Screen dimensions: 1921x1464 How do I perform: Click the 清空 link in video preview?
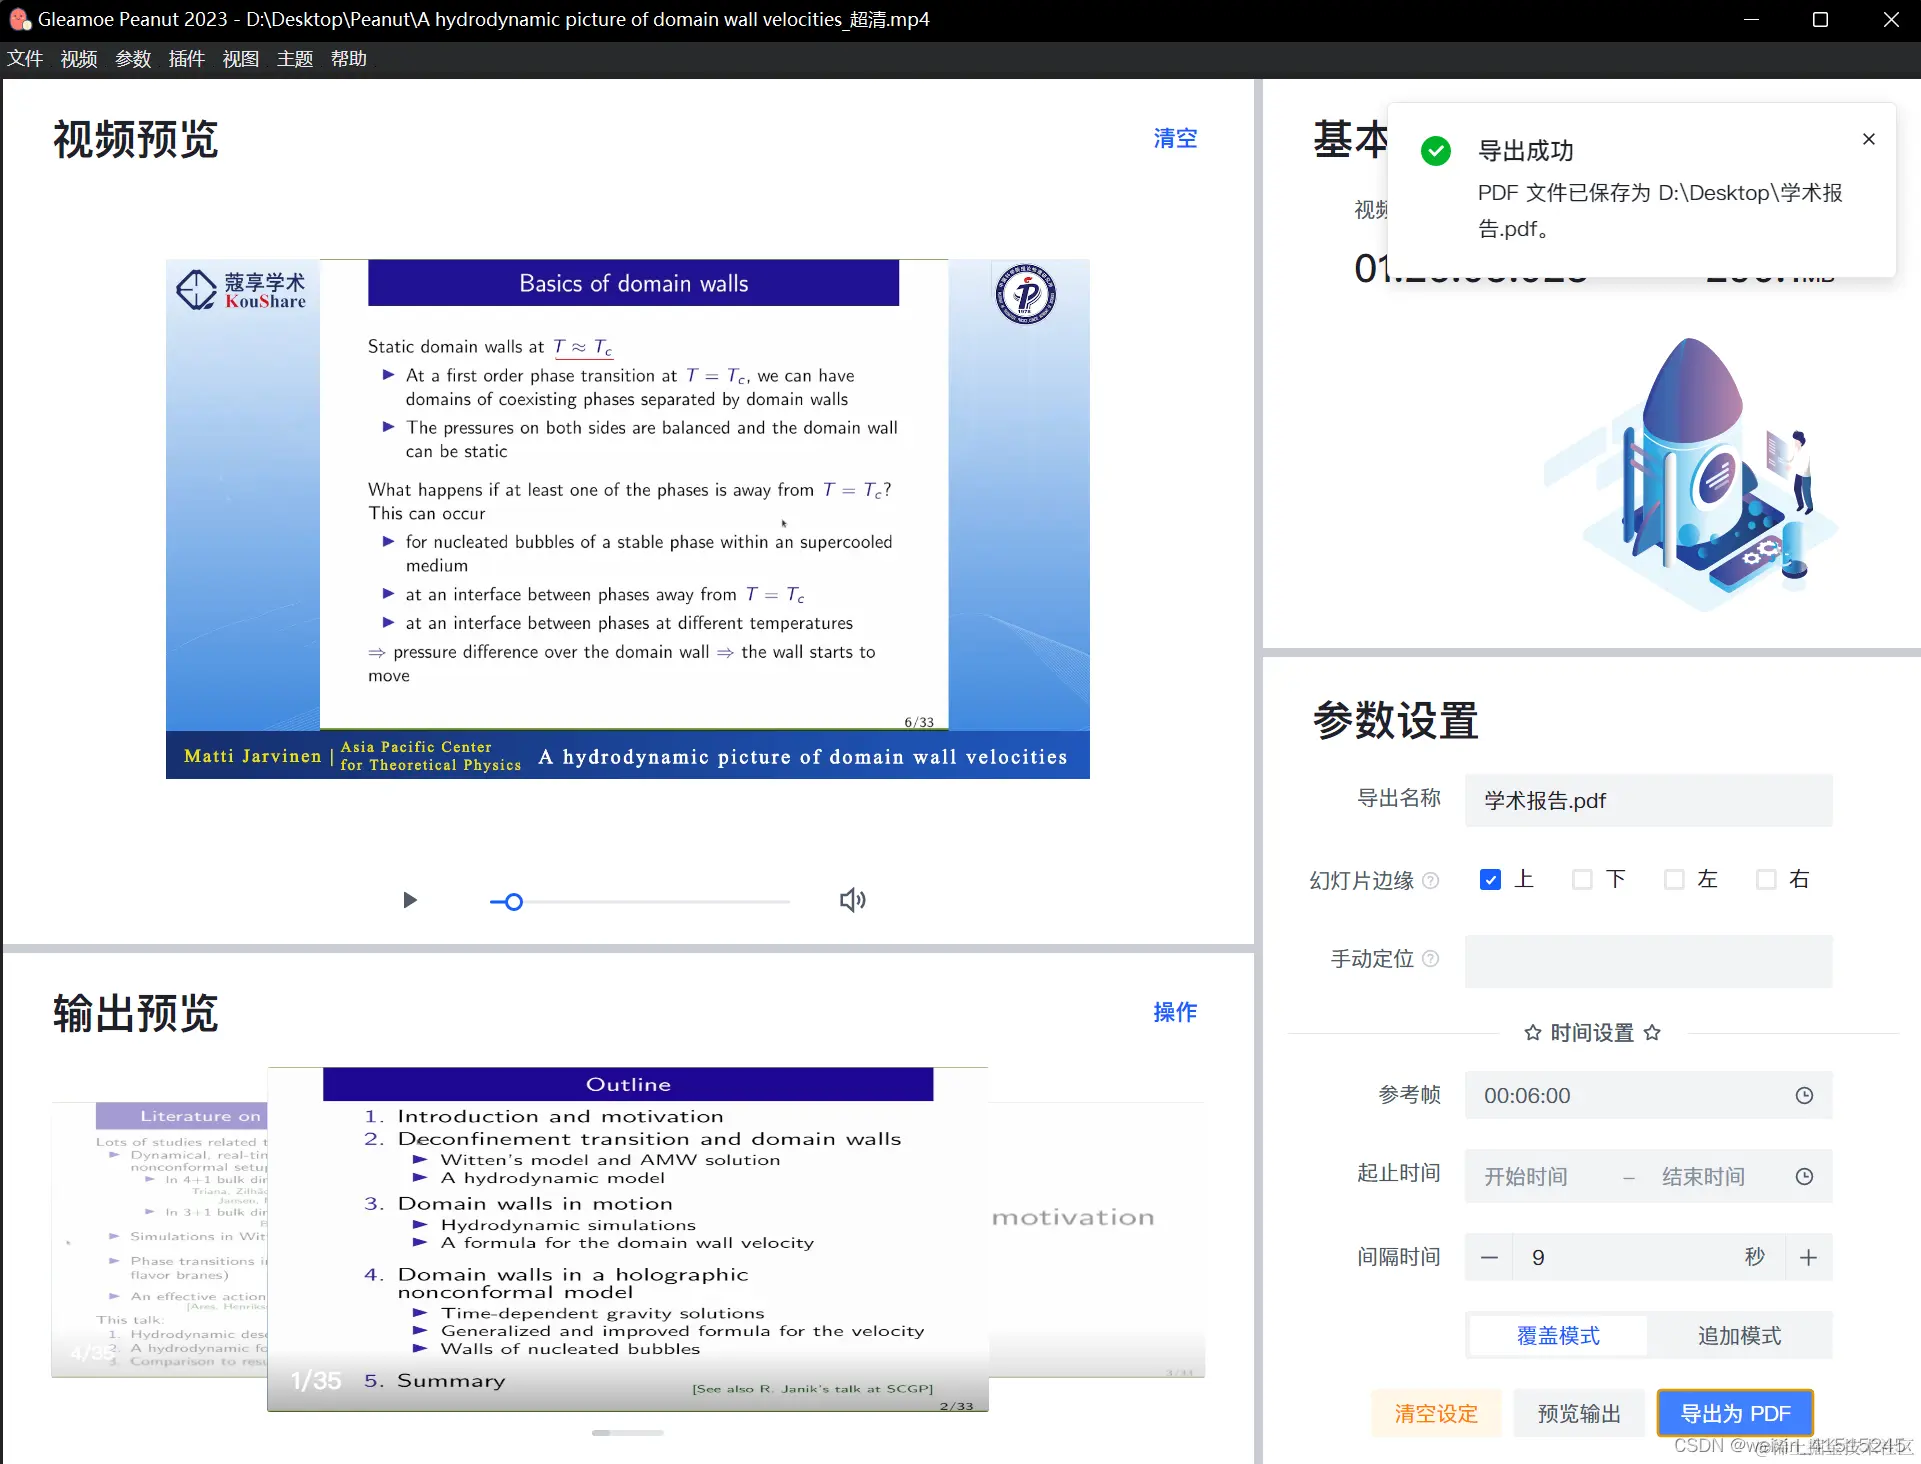(x=1174, y=138)
